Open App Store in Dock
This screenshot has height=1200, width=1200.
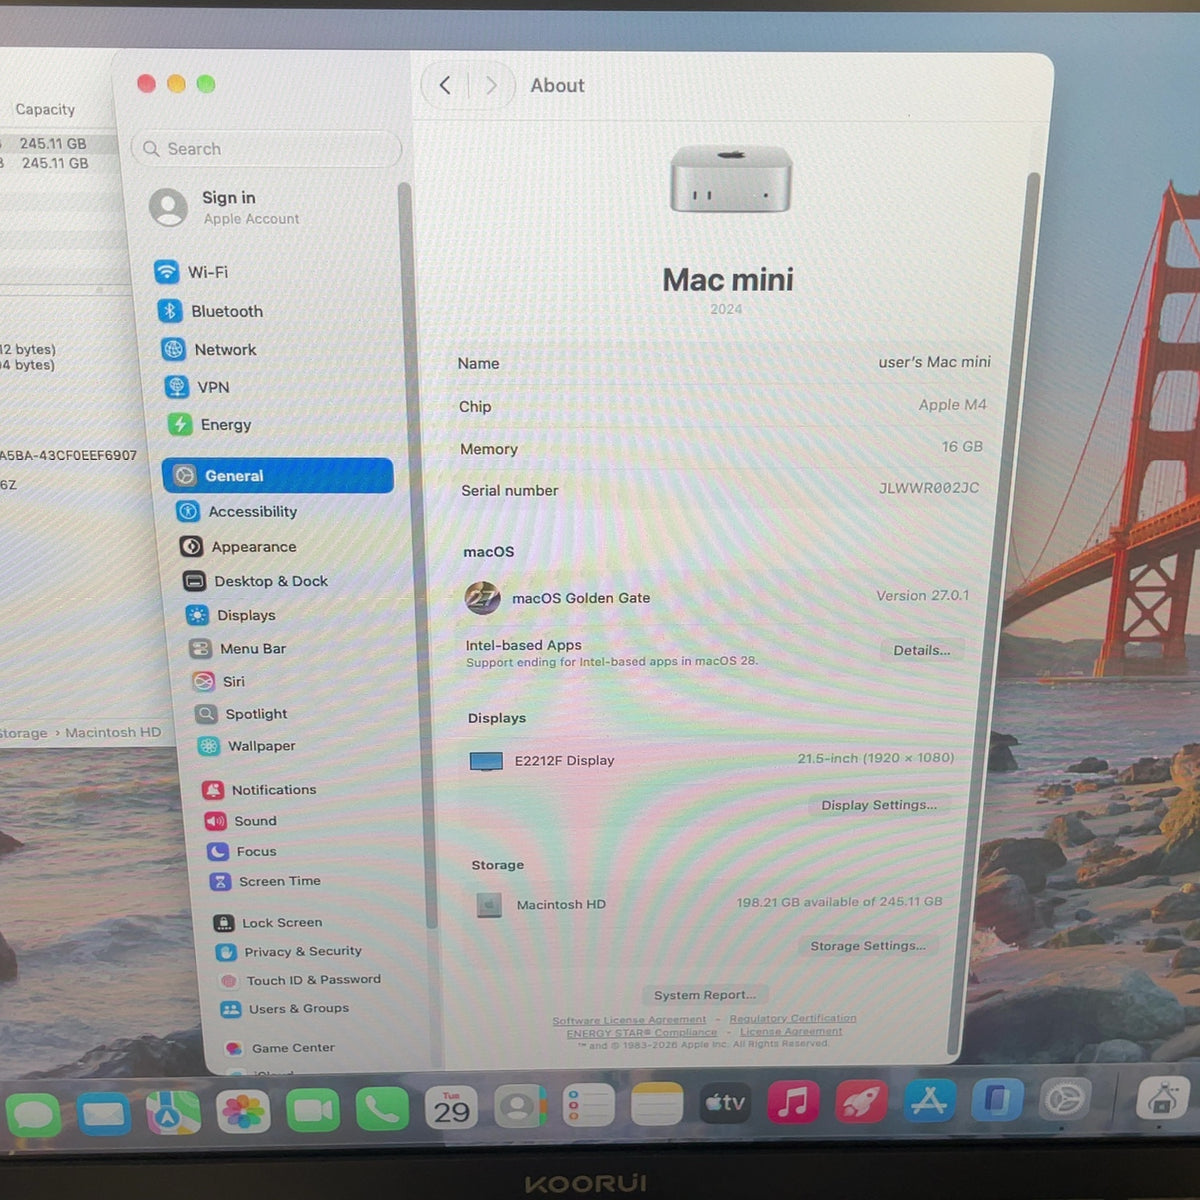[929, 1101]
